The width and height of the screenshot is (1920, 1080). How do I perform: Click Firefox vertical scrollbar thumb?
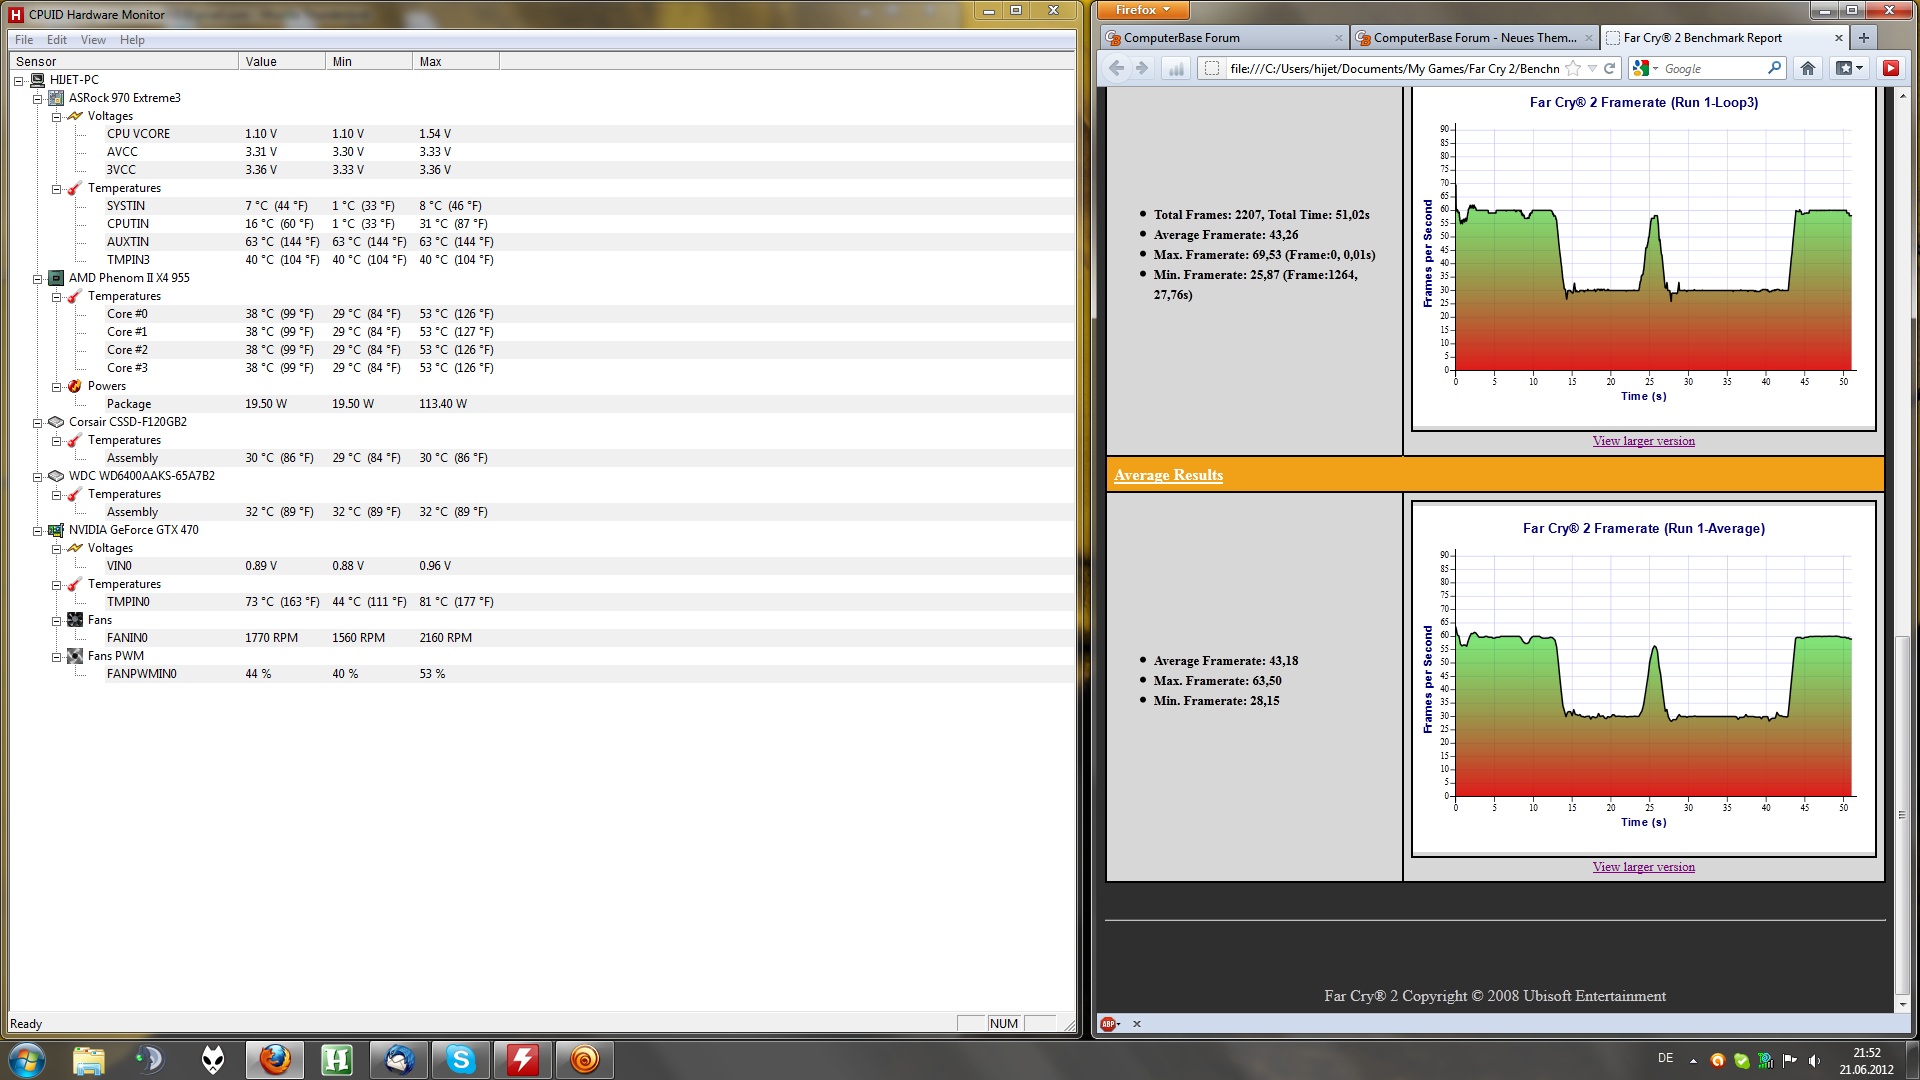point(1902,815)
